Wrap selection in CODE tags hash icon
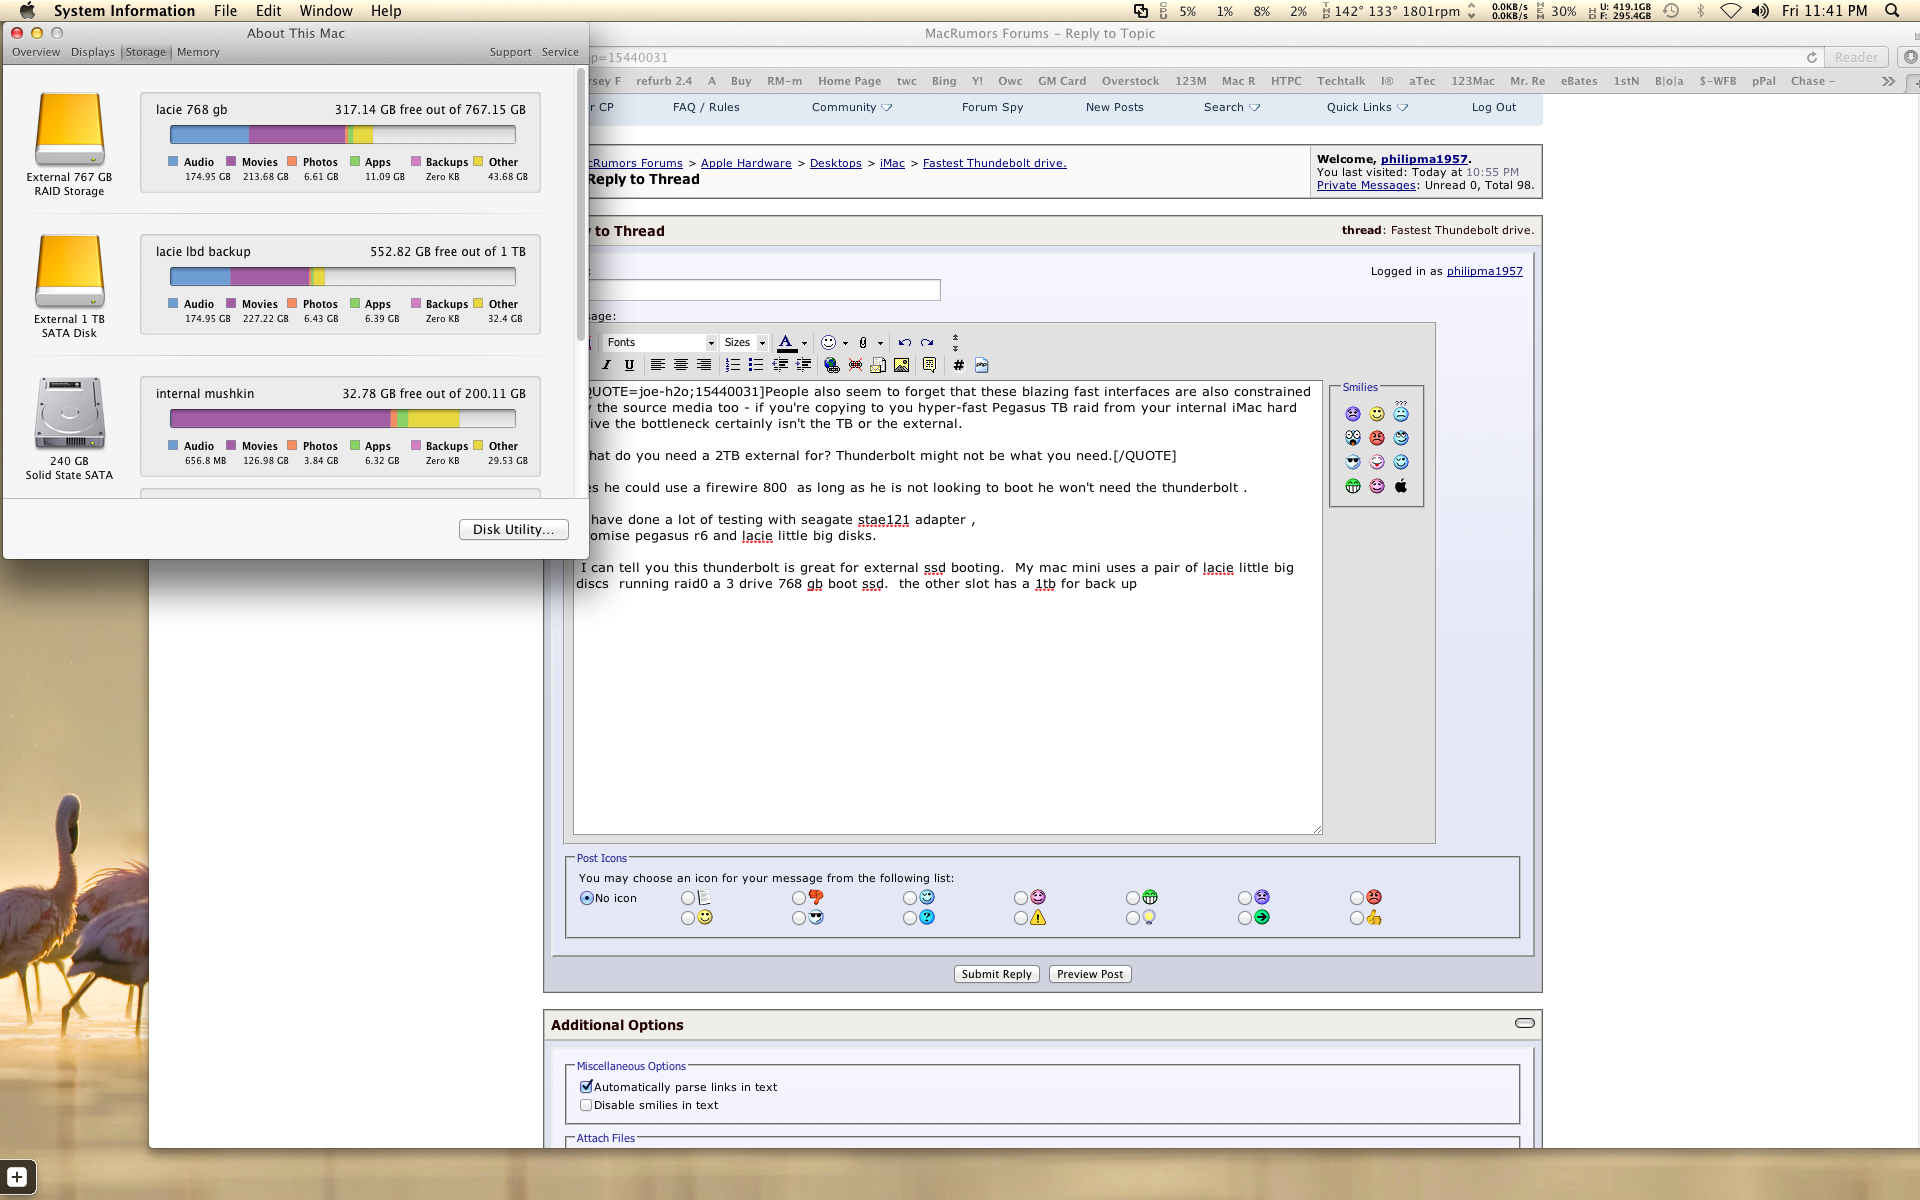 958,365
